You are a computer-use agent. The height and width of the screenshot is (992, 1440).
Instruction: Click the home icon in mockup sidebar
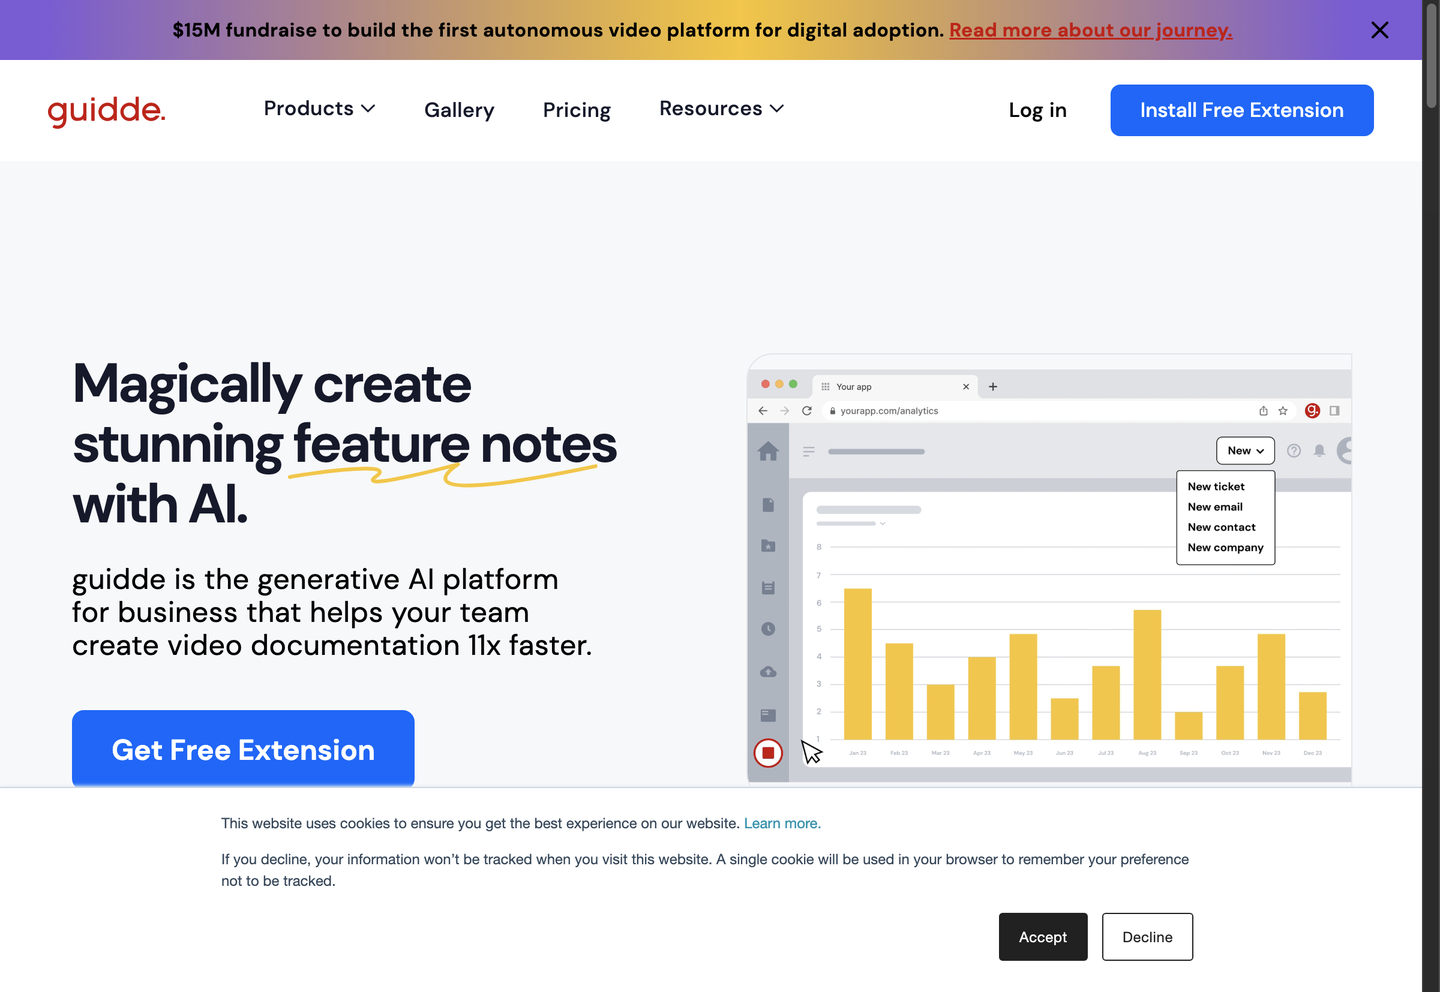pyautogui.click(x=768, y=452)
